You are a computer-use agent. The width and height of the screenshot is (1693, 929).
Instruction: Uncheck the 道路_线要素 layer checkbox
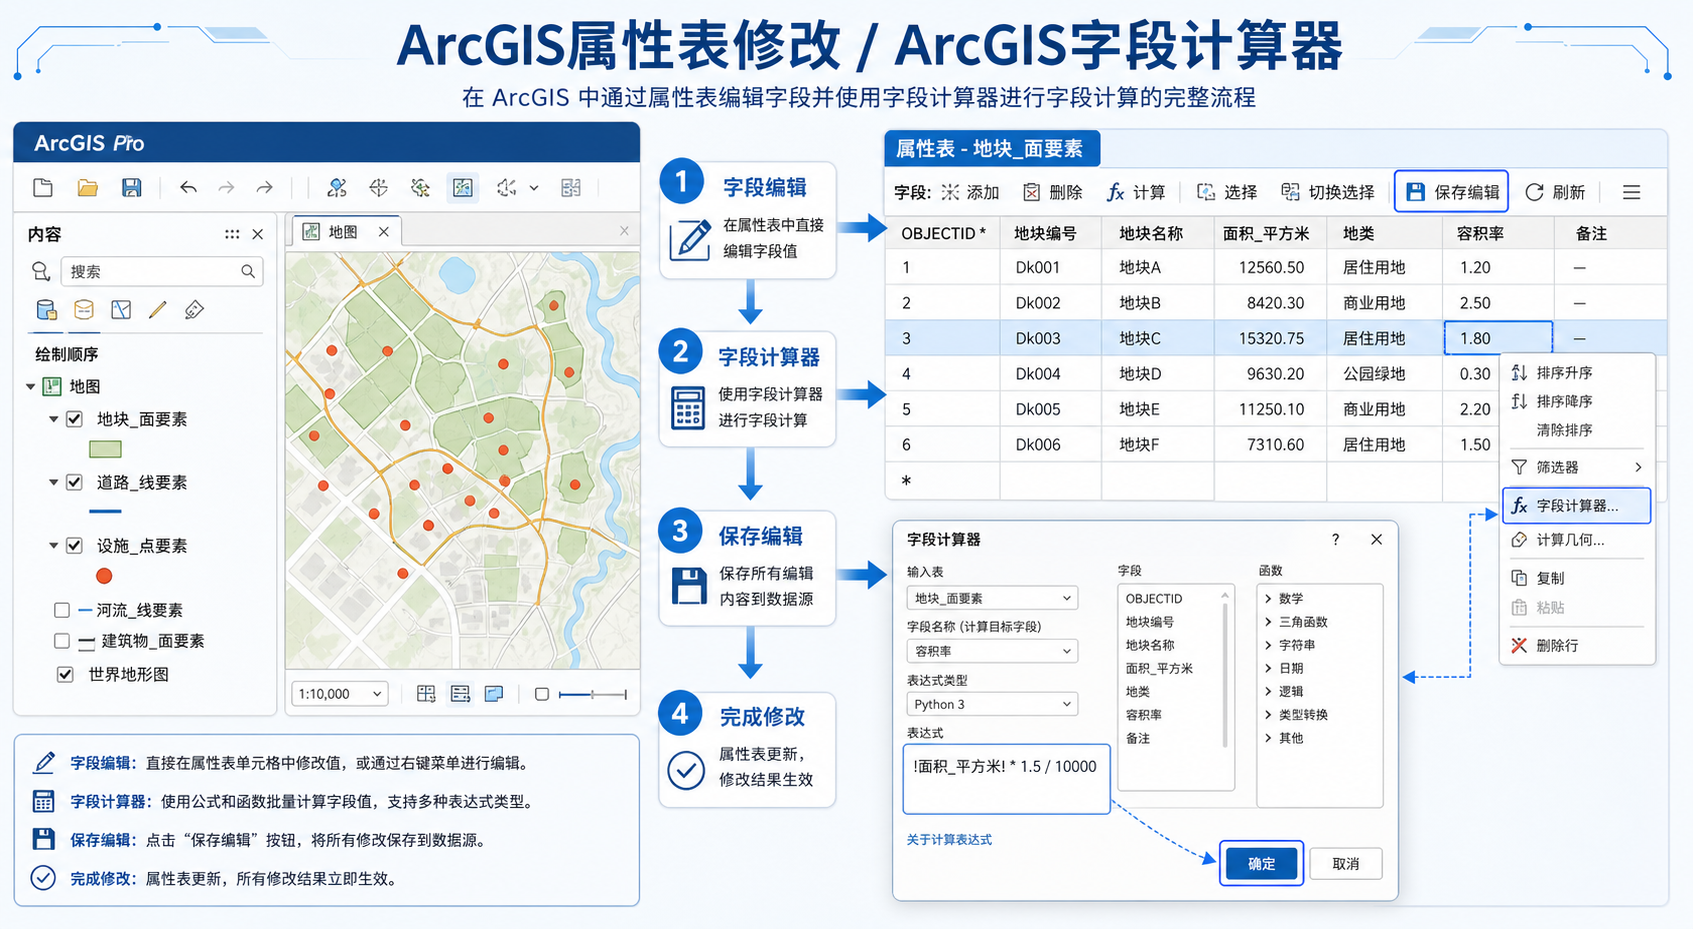click(x=74, y=483)
